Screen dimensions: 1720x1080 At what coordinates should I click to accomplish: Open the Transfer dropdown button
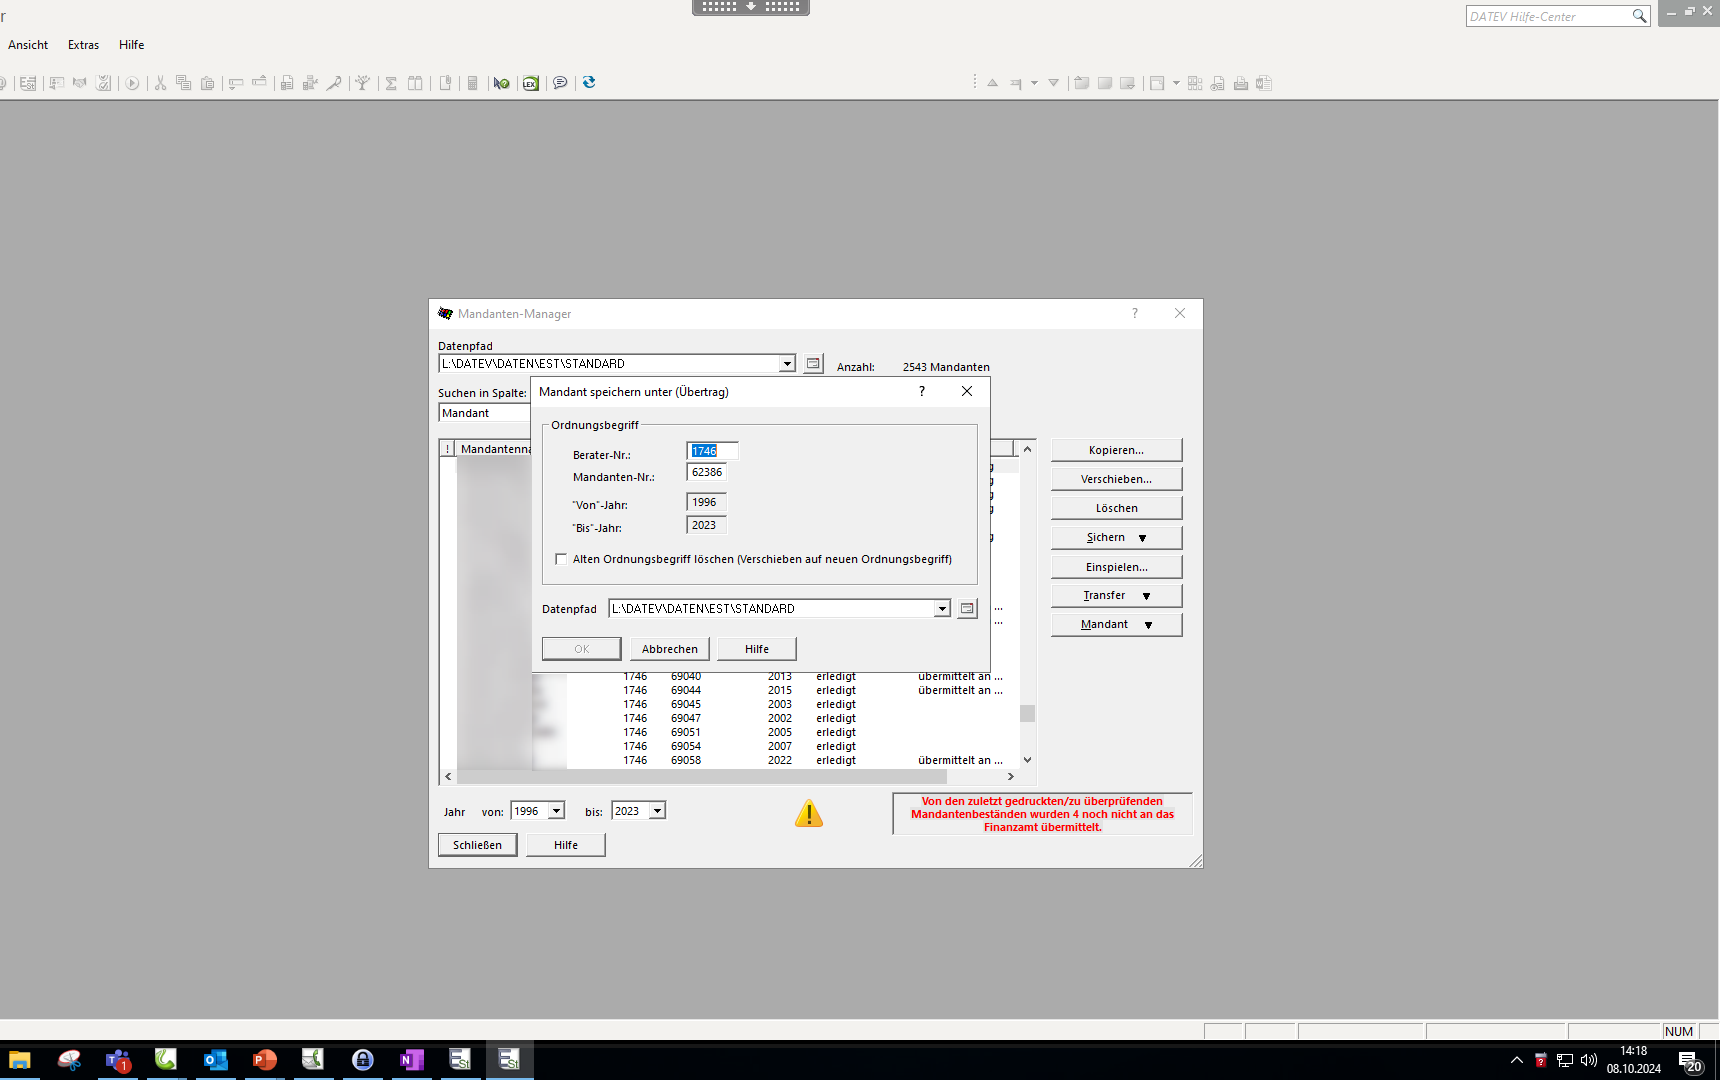(x=1116, y=595)
